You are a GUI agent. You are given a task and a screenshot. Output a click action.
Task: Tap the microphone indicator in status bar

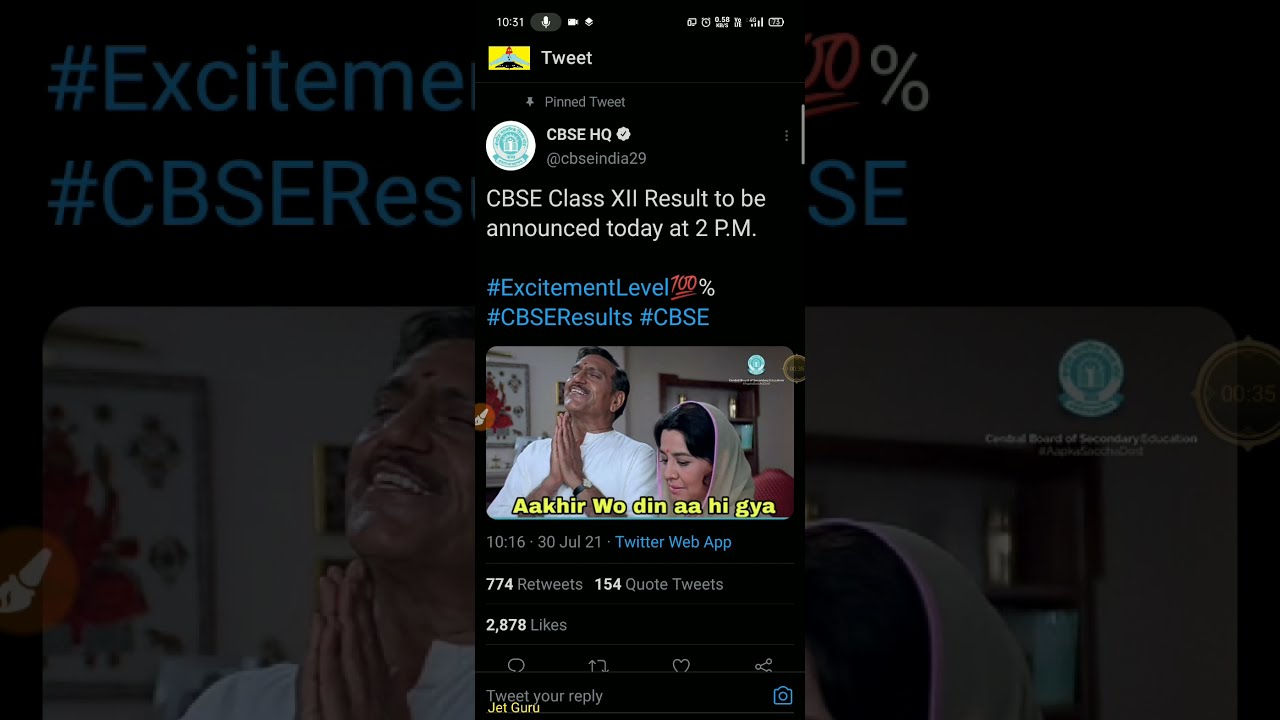click(x=546, y=22)
